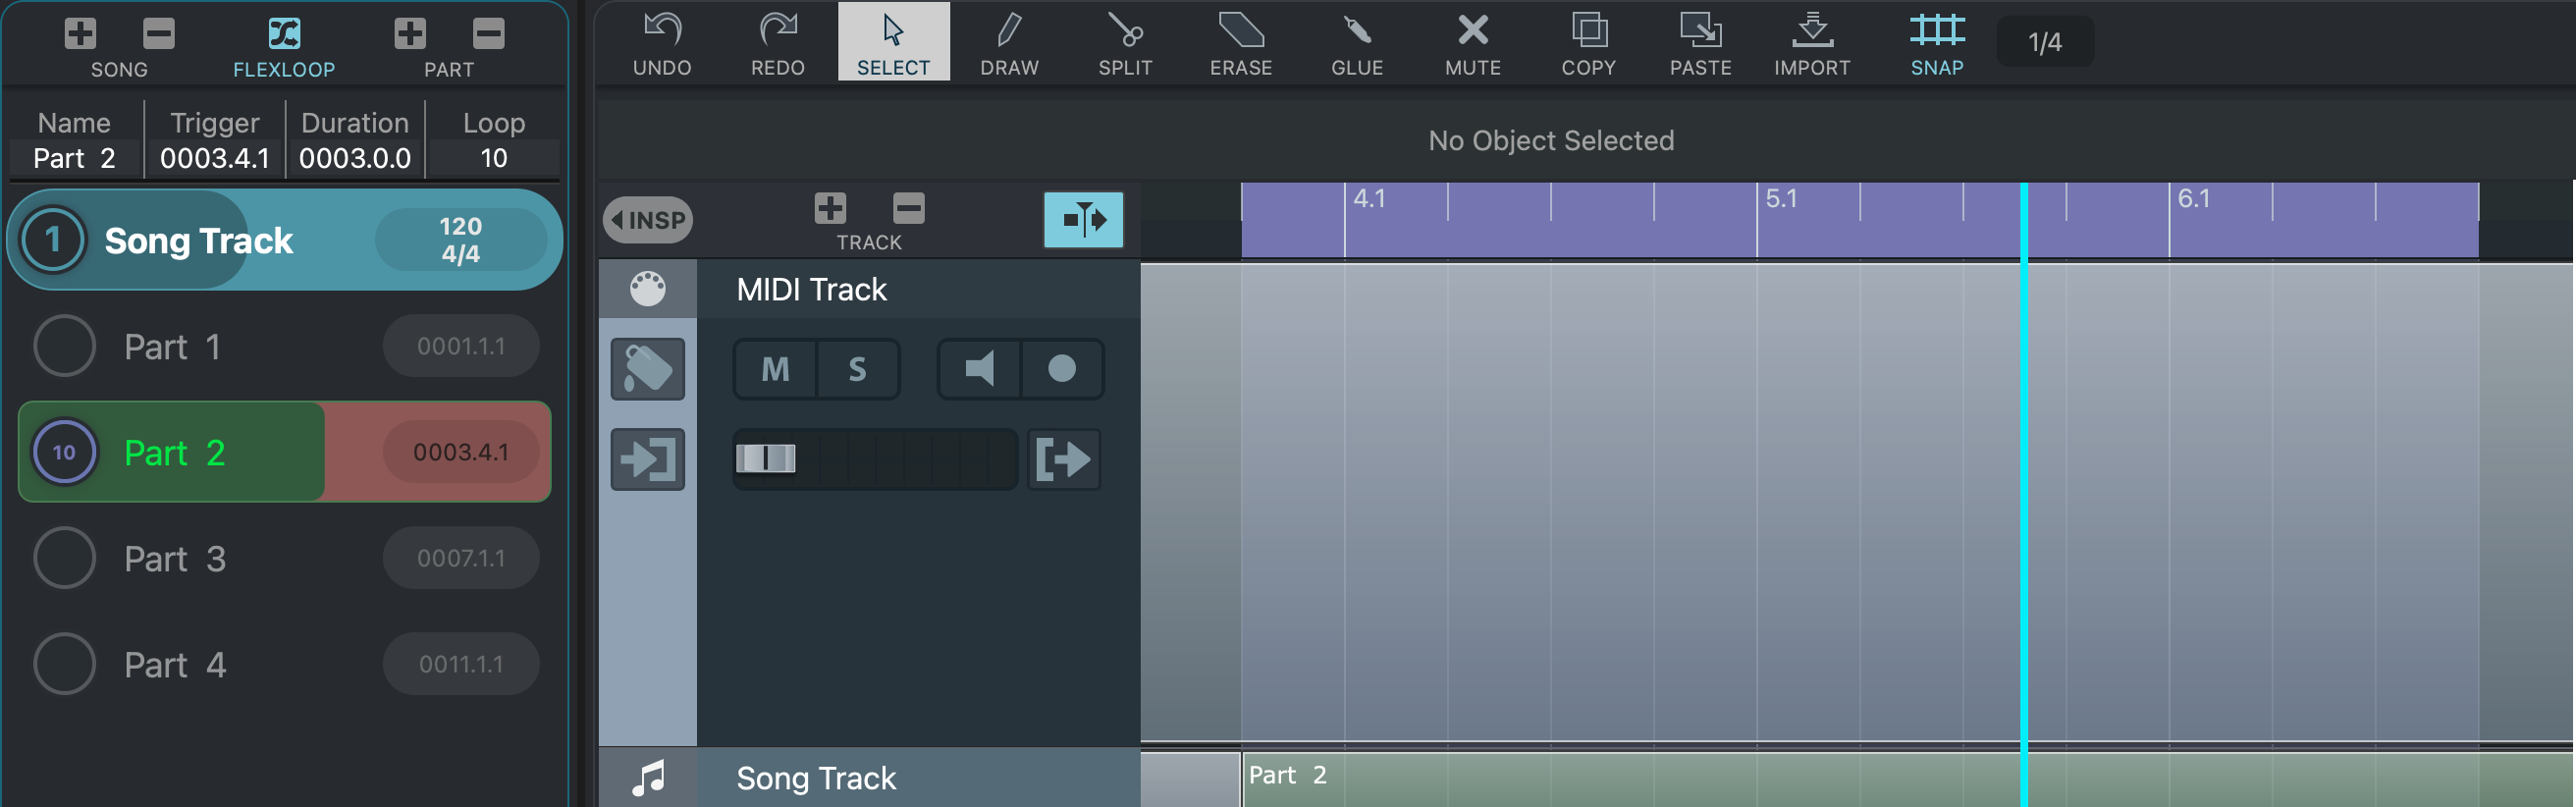Mute the MIDI Track with M button
Image resolution: width=2576 pixels, height=807 pixels.
[x=776, y=370]
